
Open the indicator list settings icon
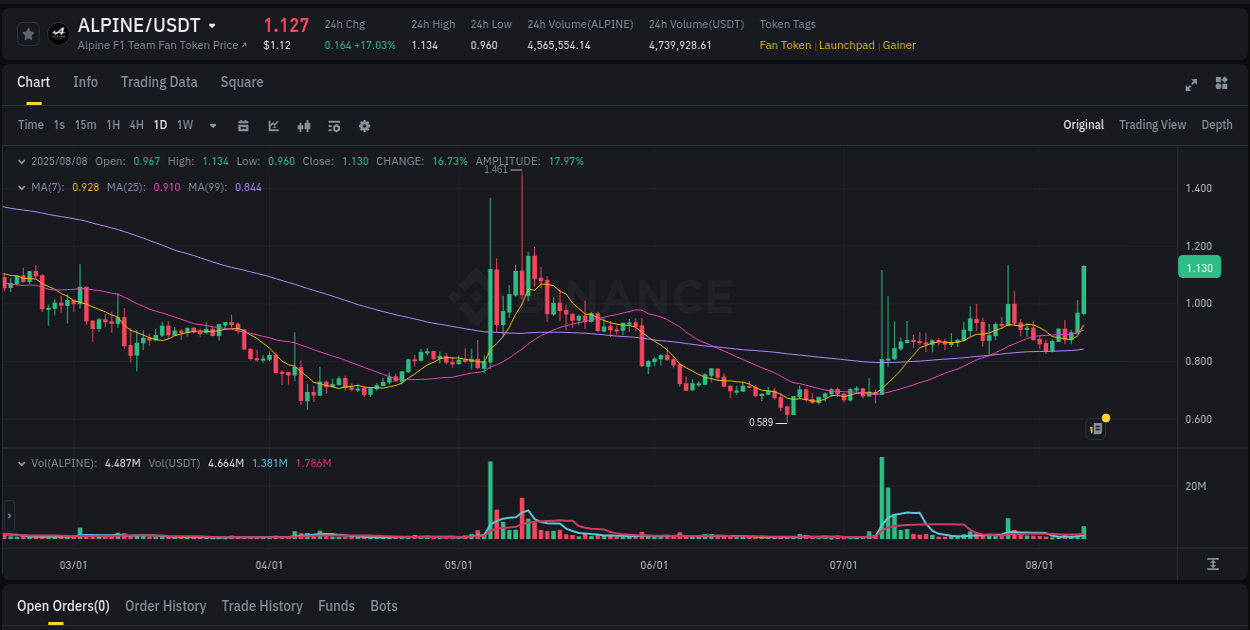point(334,126)
